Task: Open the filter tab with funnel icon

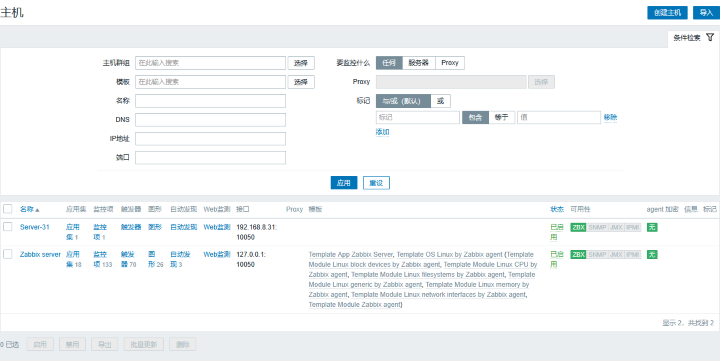Action: point(693,38)
